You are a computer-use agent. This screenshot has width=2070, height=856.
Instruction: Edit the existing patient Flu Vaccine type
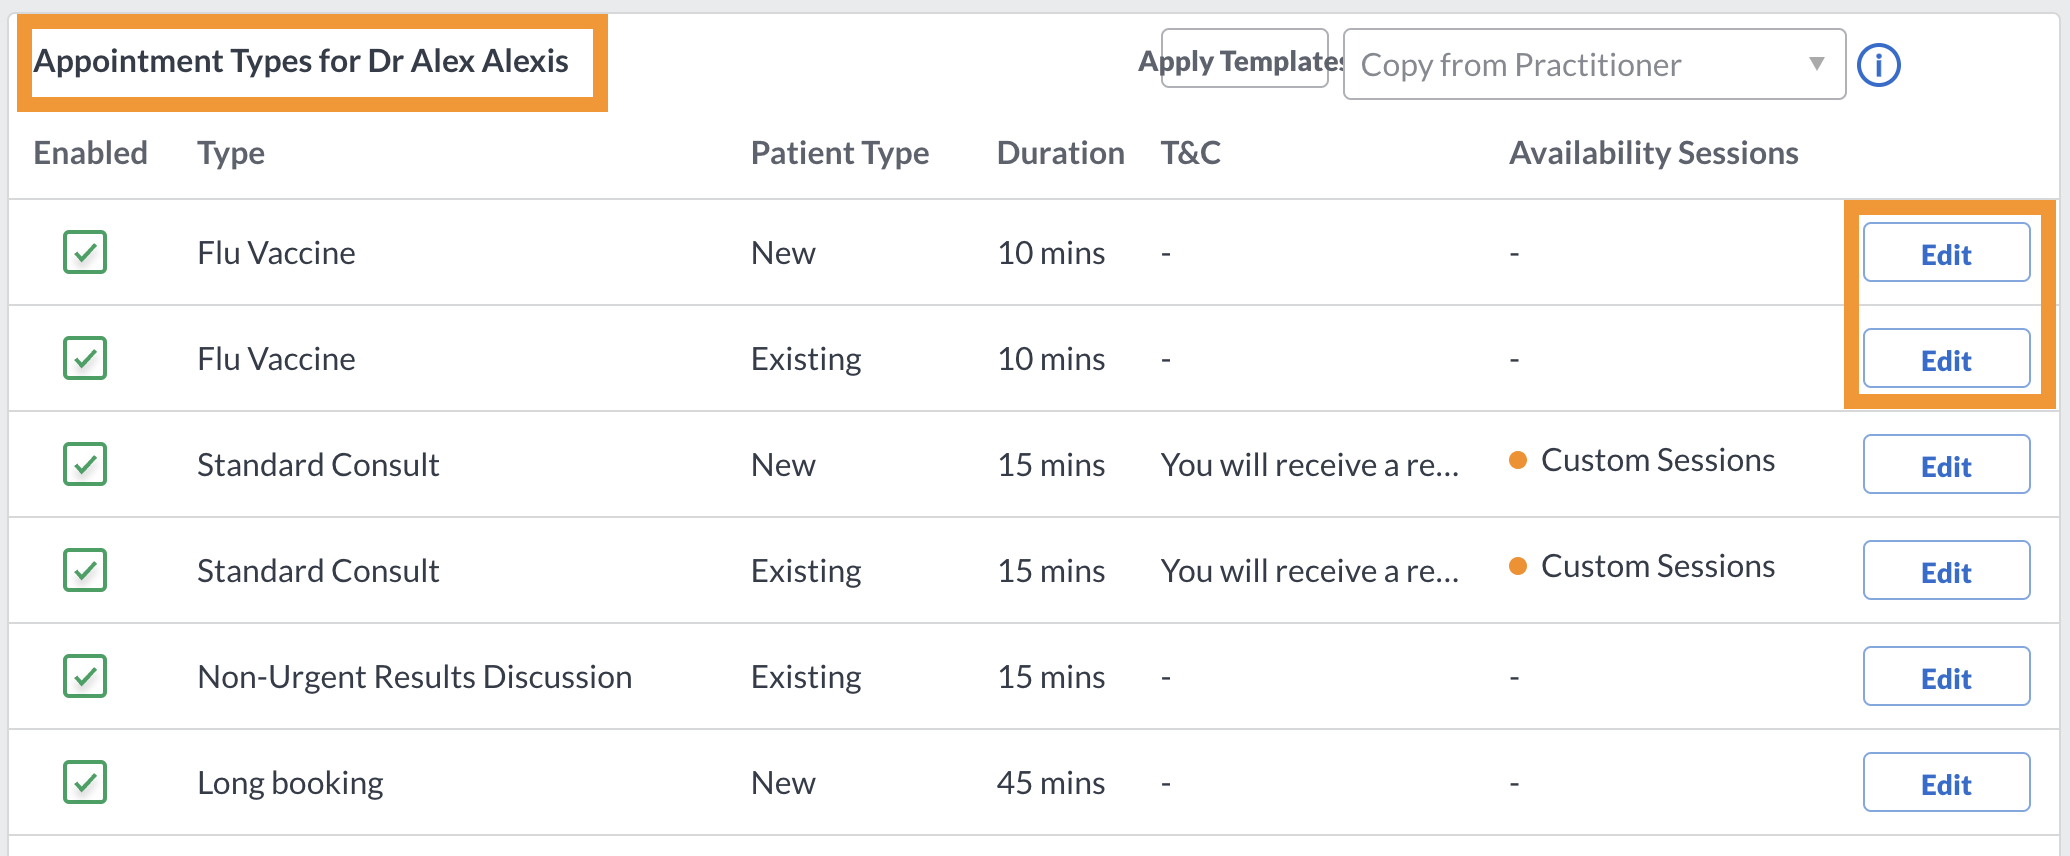coord(1945,359)
